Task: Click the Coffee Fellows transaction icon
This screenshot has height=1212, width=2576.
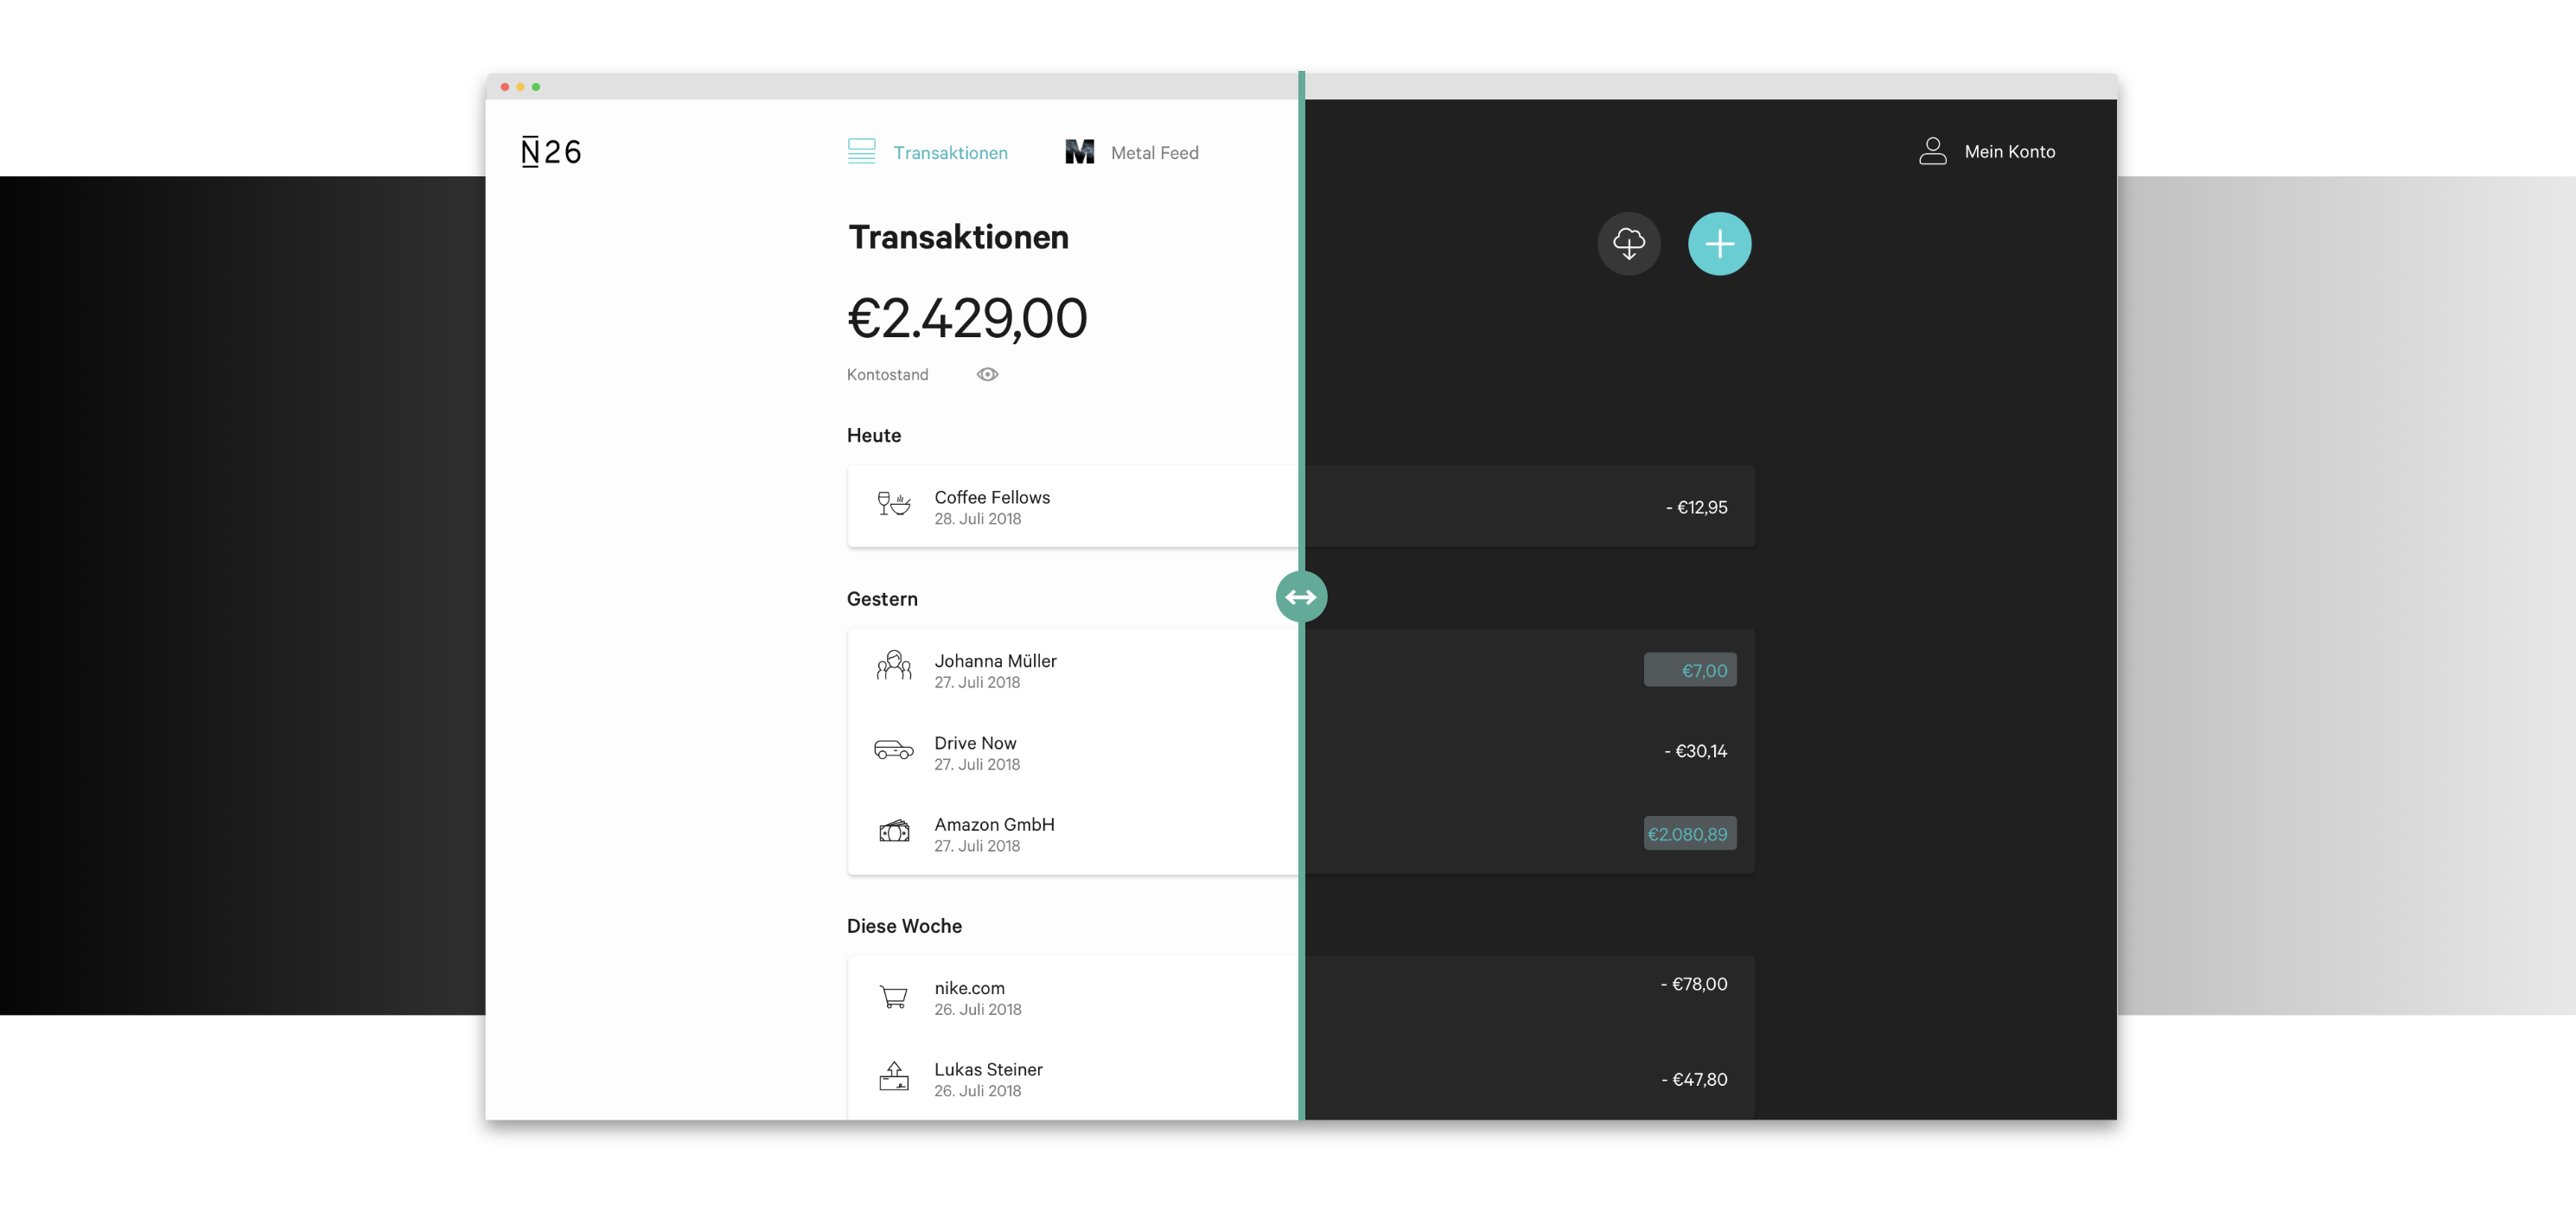Action: pyautogui.click(x=892, y=506)
